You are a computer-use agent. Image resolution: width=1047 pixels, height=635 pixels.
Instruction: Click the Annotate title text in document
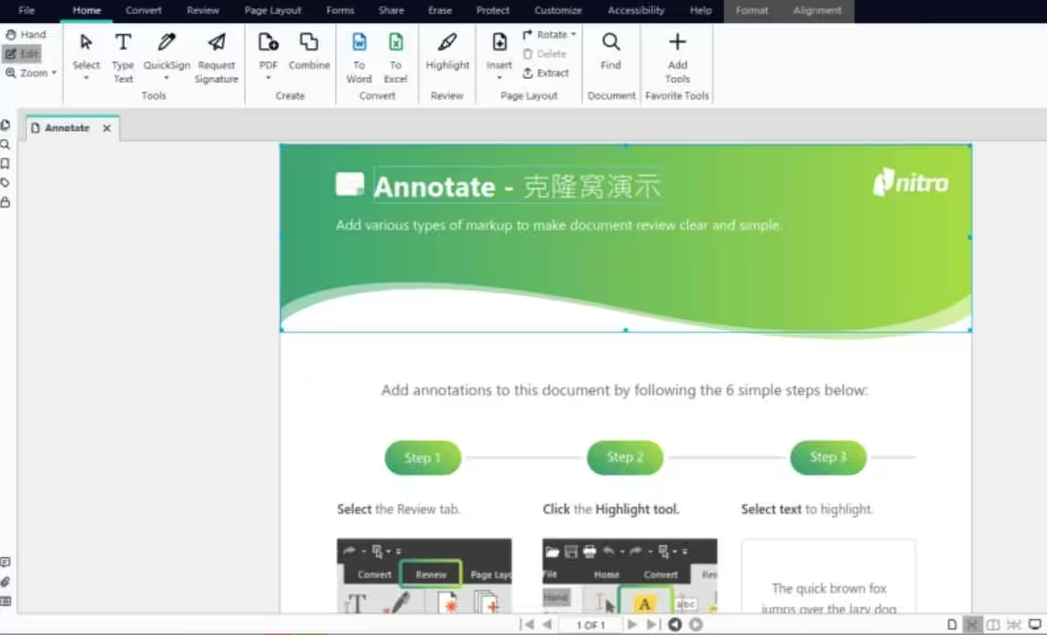click(x=435, y=186)
